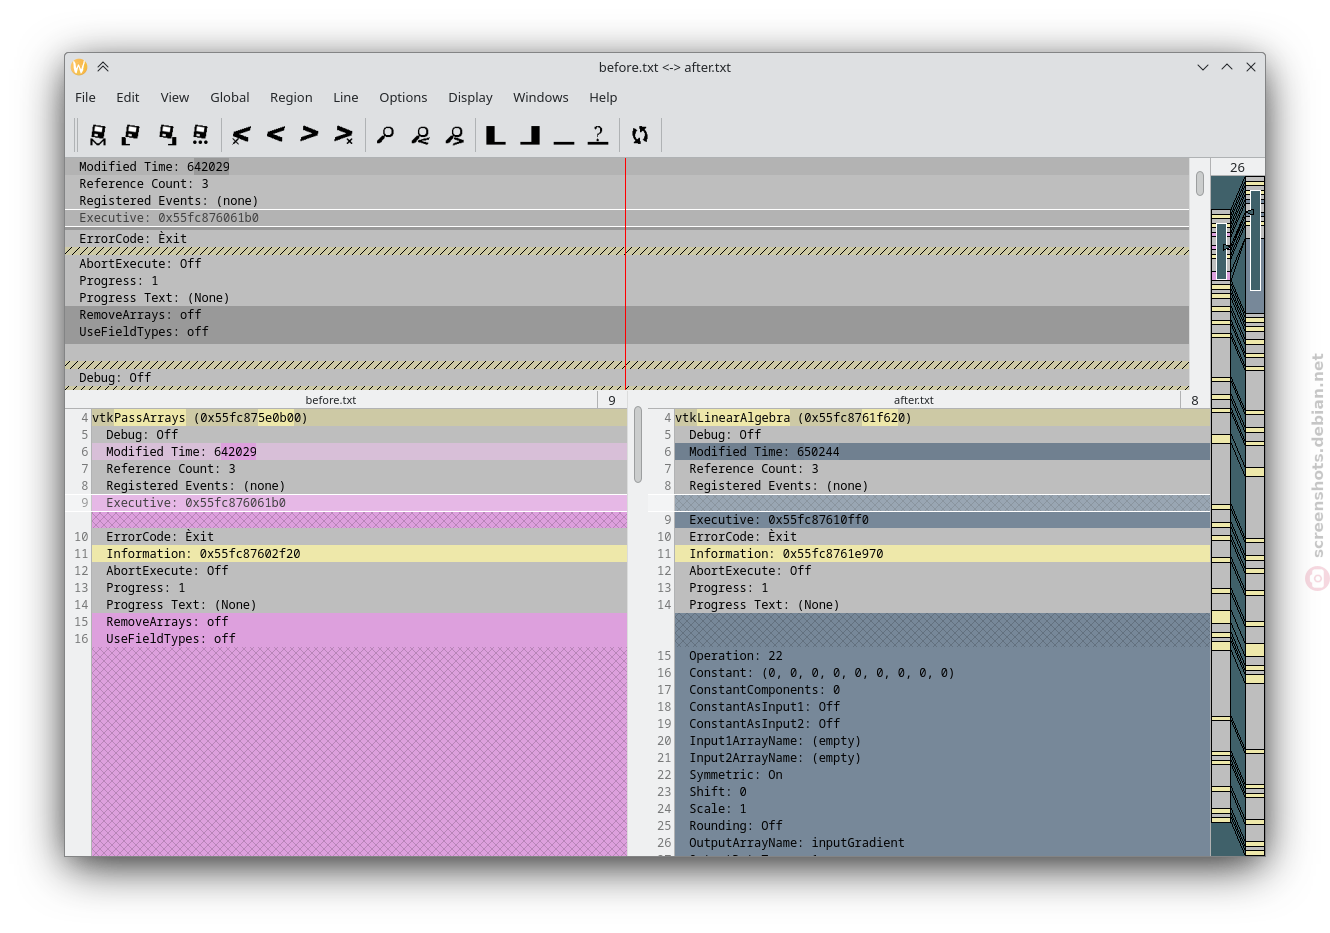Click the save-as-left floppy icon
Screen dimensions: 1330x933
pos(131,134)
